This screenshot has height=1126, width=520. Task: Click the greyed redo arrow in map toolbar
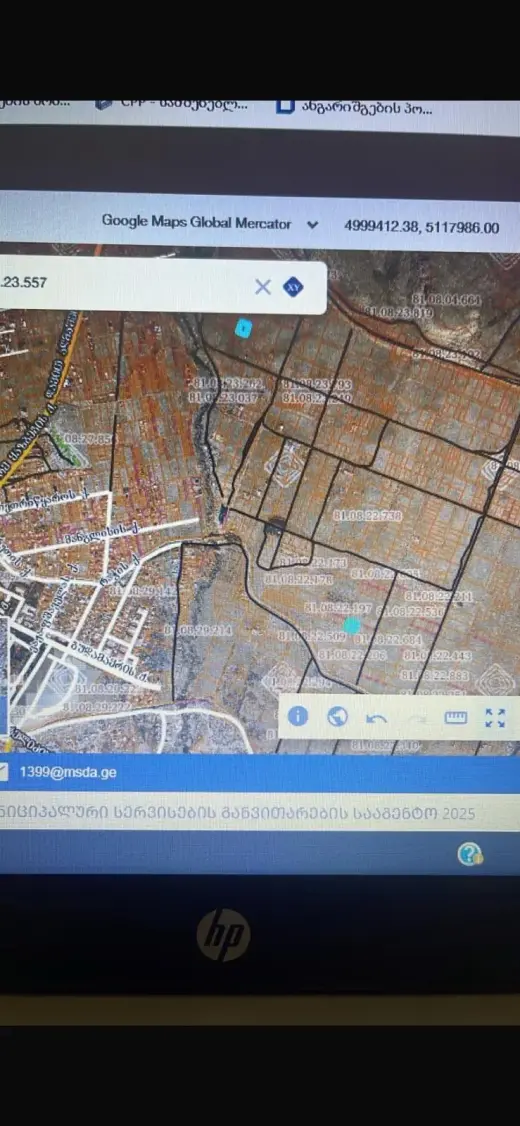pos(417,718)
